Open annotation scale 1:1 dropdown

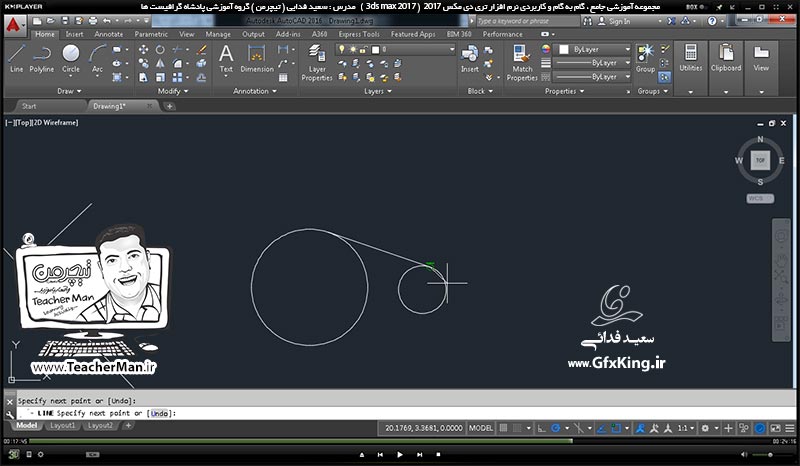(x=685, y=428)
